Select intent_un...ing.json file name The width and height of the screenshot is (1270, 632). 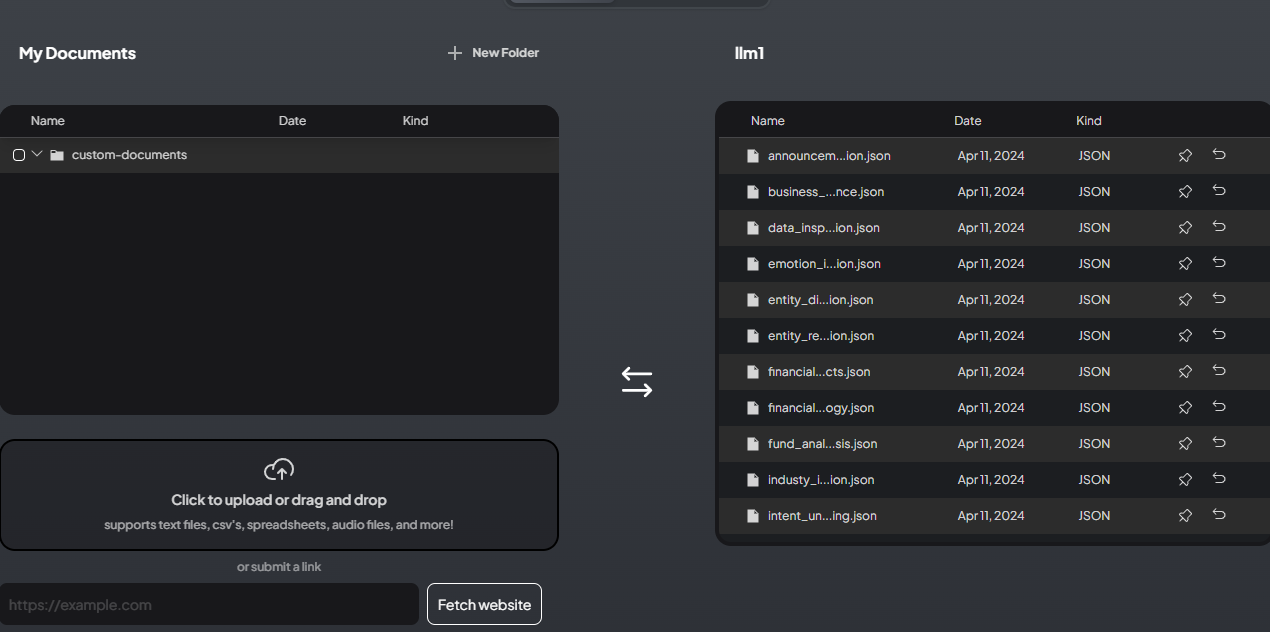click(x=822, y=516)
